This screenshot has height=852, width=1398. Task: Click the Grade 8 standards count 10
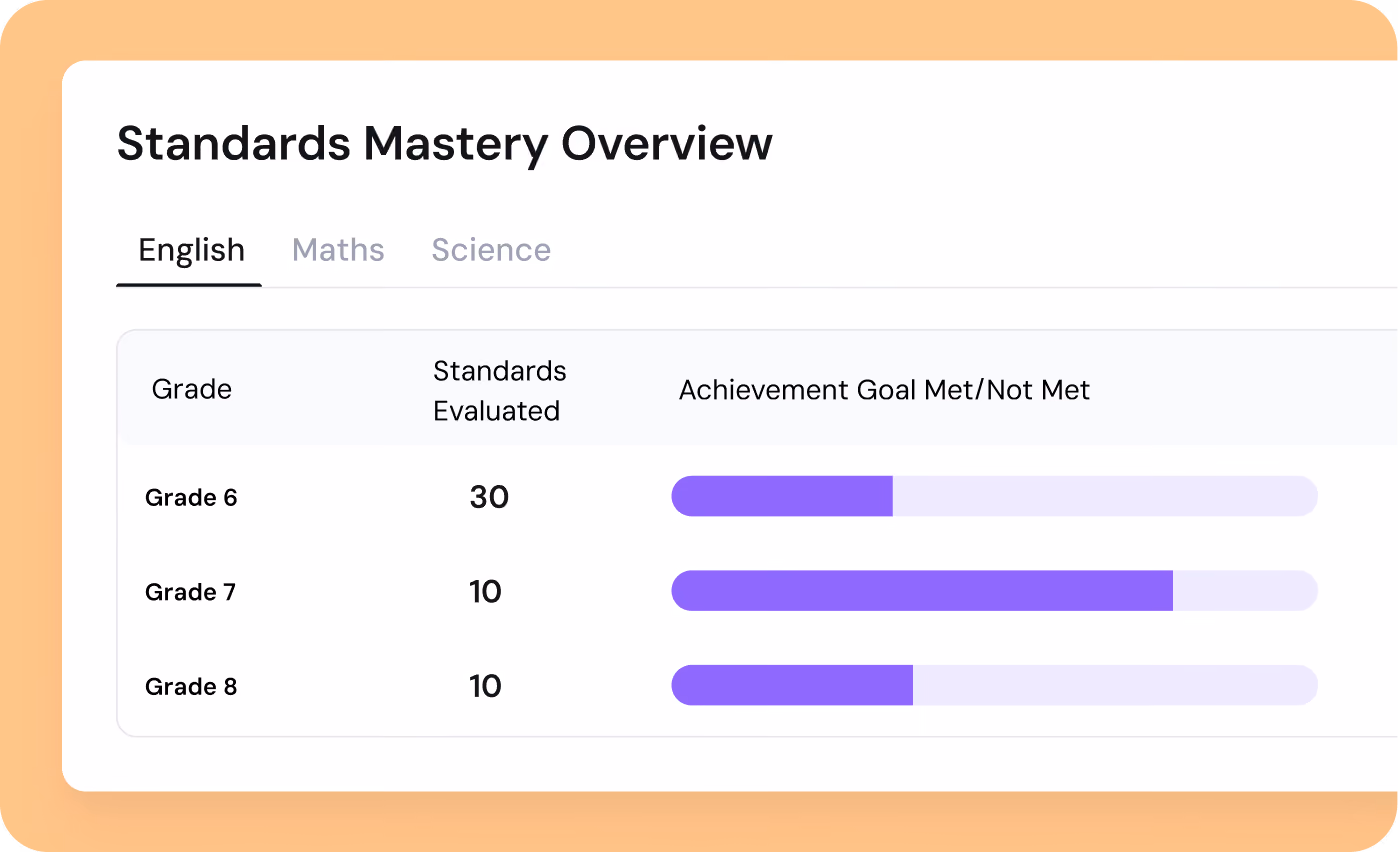pyautogui.click(x=485, y=686)
